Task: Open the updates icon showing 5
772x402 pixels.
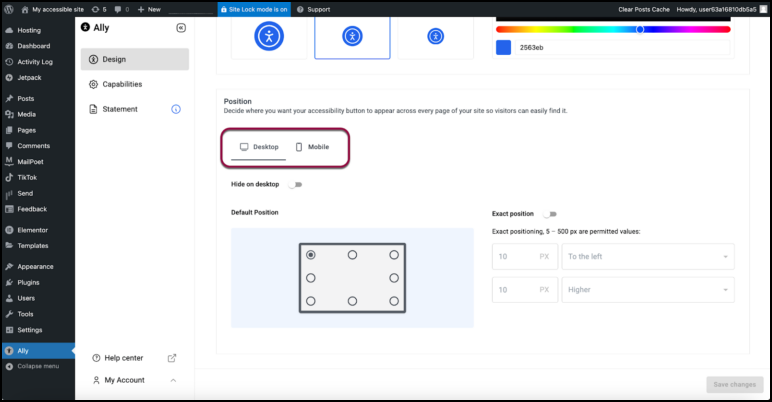Action: pos(99,9)
